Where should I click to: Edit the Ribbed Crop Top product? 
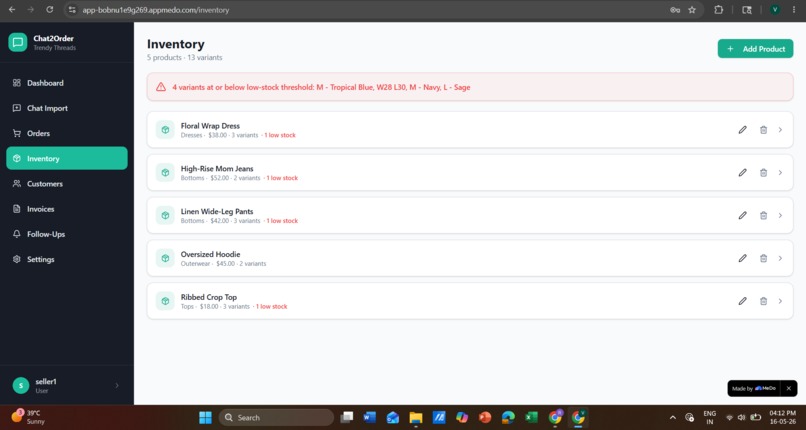point(742,301)
